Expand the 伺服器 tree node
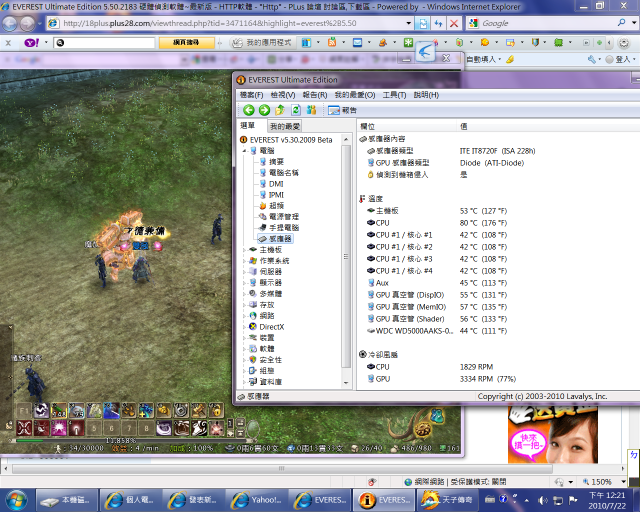 click(x=244, y=272)
